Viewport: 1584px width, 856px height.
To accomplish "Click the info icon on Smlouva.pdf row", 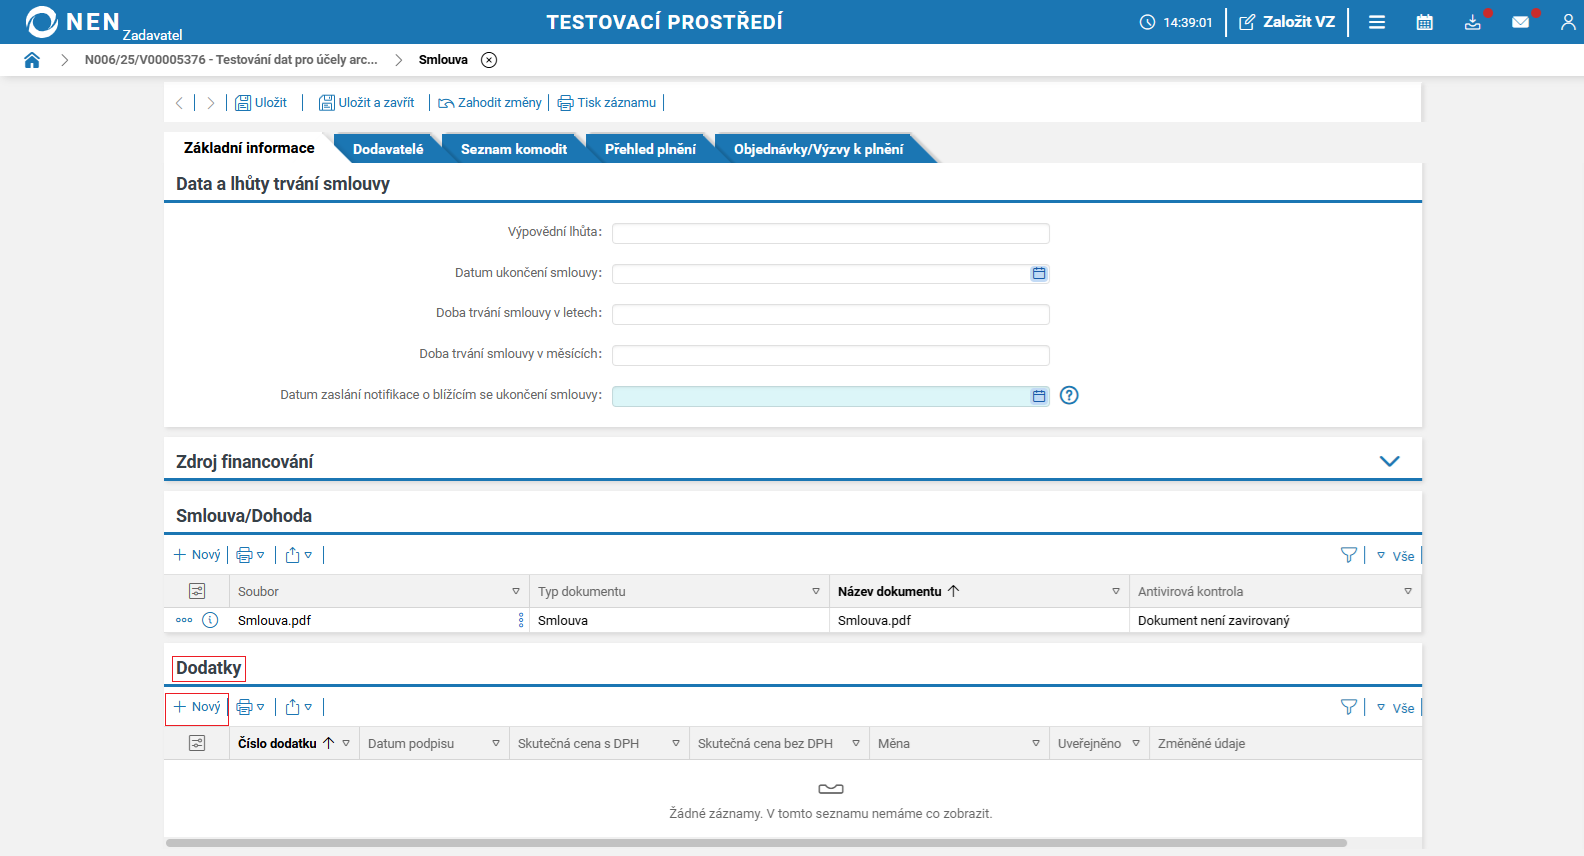I will click(x=210, y=620).
